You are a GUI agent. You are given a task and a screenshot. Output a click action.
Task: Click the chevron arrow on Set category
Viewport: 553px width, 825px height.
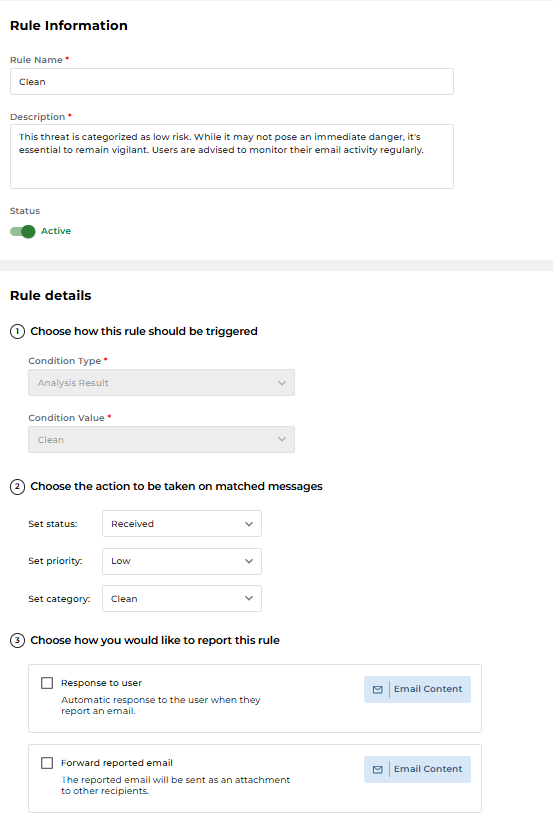point(249,598)
